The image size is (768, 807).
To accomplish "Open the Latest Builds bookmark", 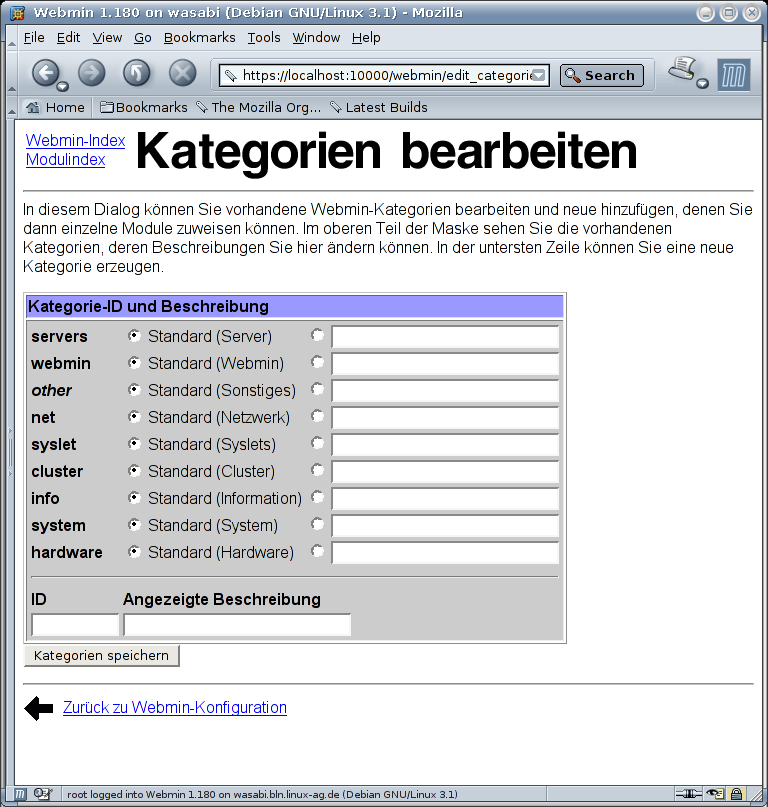I will coord(379,108).
